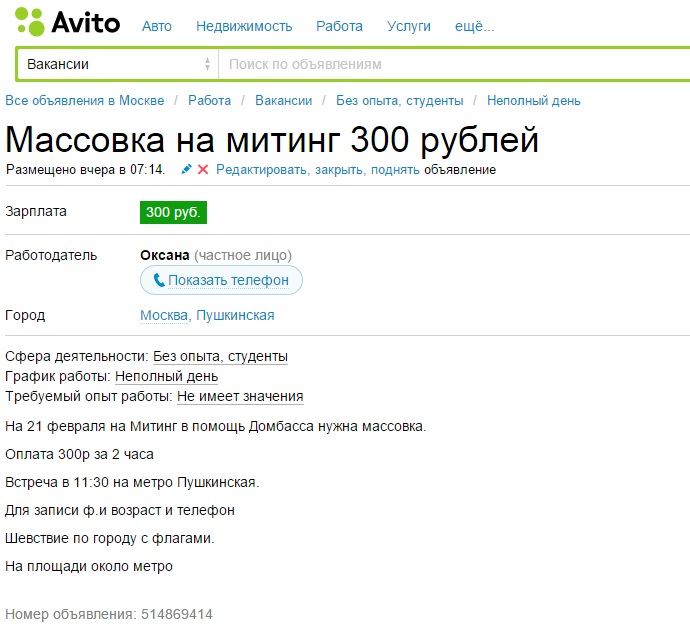Click the поднять listing link
690x635 pixels.
pos(395,170)
